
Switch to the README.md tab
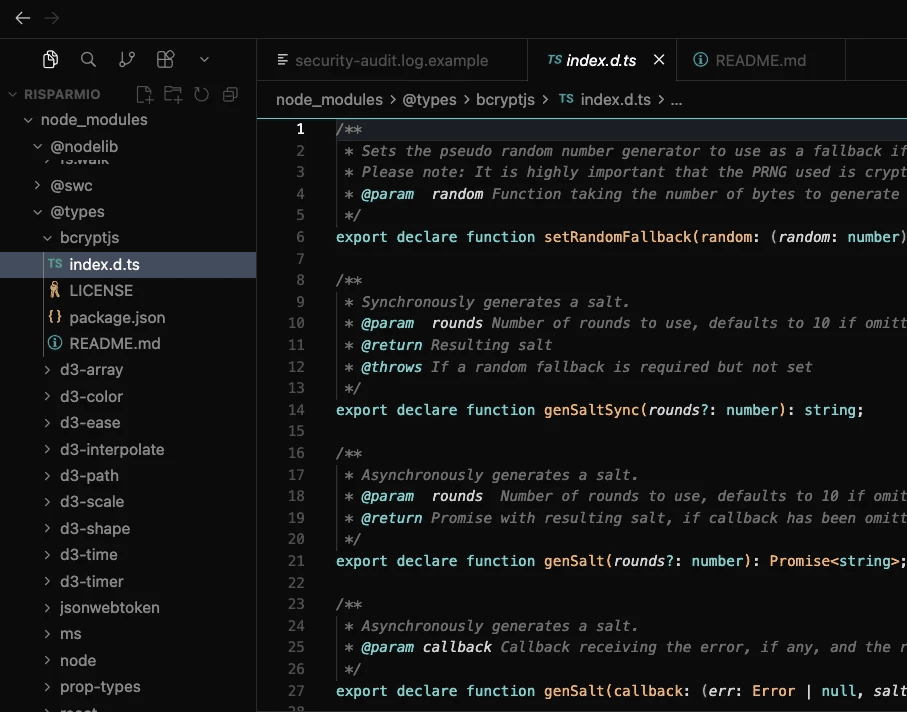(760, 60)
